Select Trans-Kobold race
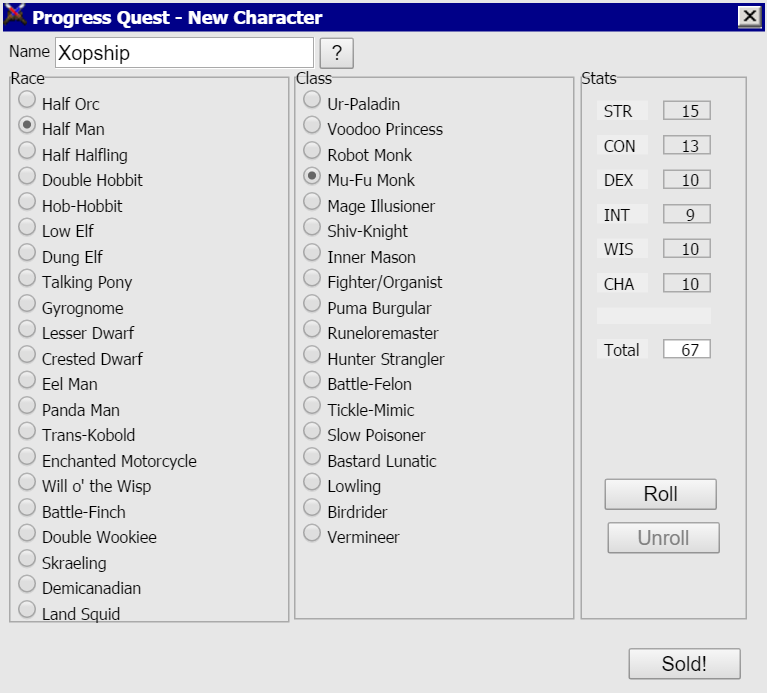Image resolution: width=767 pixels, height=693 pixels. click(27, 431)
